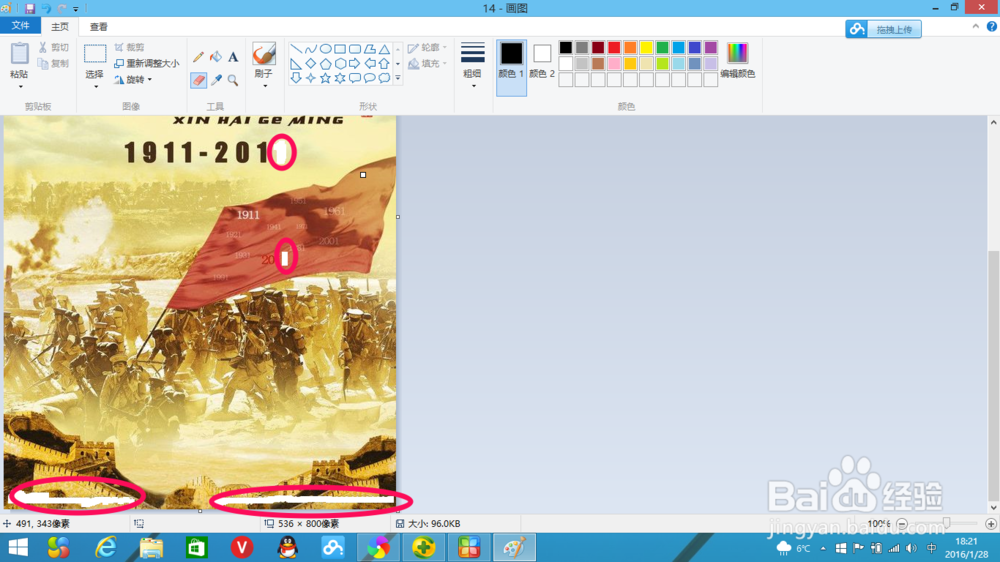Image resolution: width=1000 pixels, height=562 pixels.
Task: Click the Save icon in quick access toolbar
Action: [29, 8]
